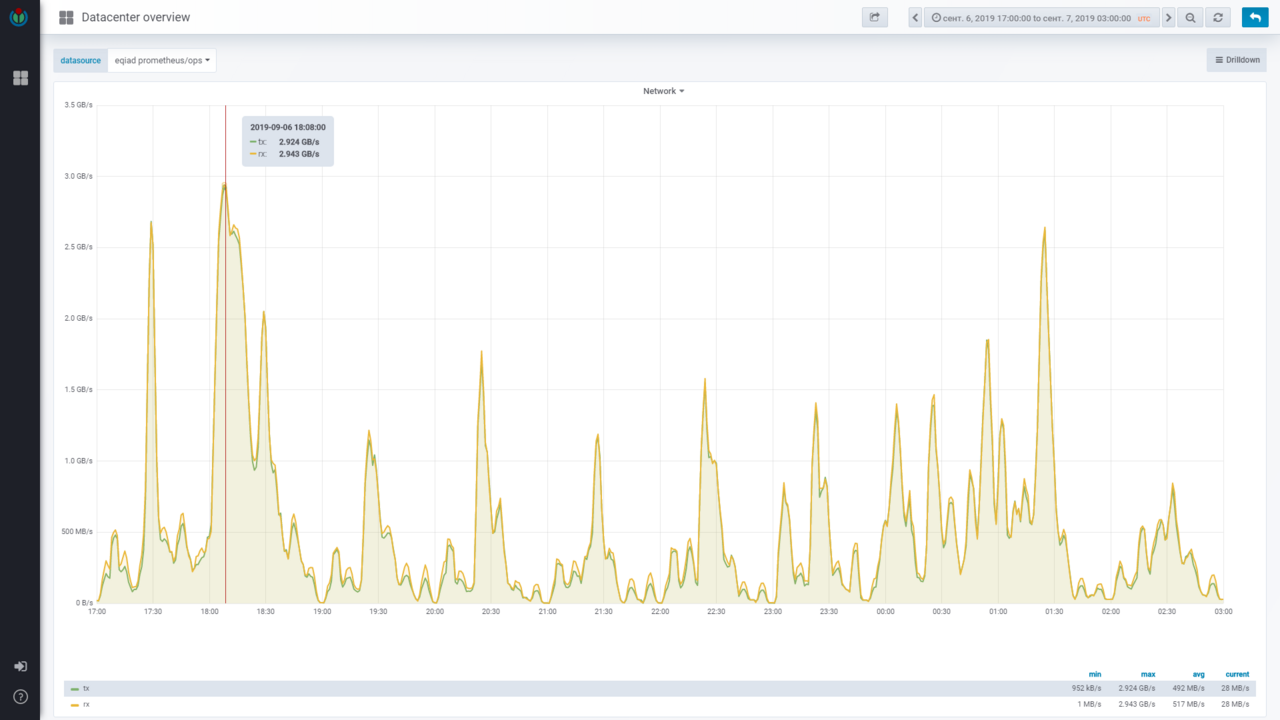Toggle the rx series in legend

86,704
